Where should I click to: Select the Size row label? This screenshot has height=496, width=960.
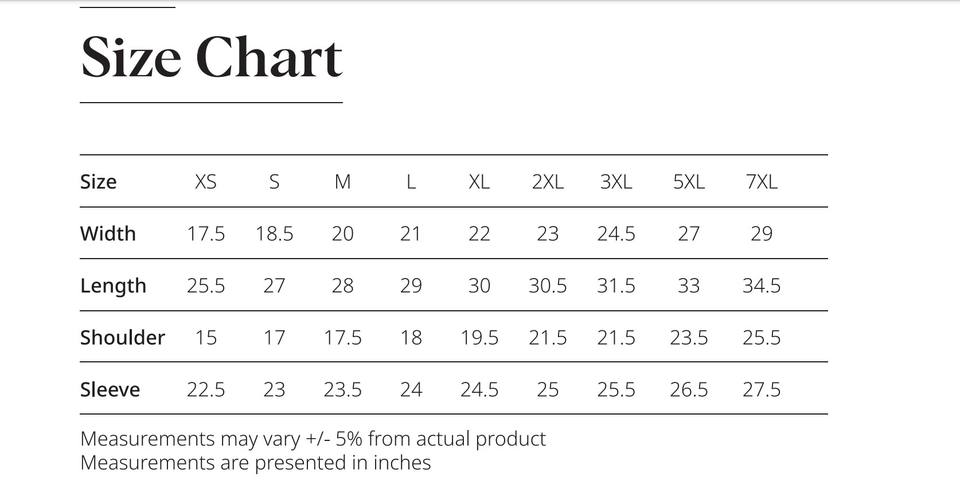[x=98, y=182]
